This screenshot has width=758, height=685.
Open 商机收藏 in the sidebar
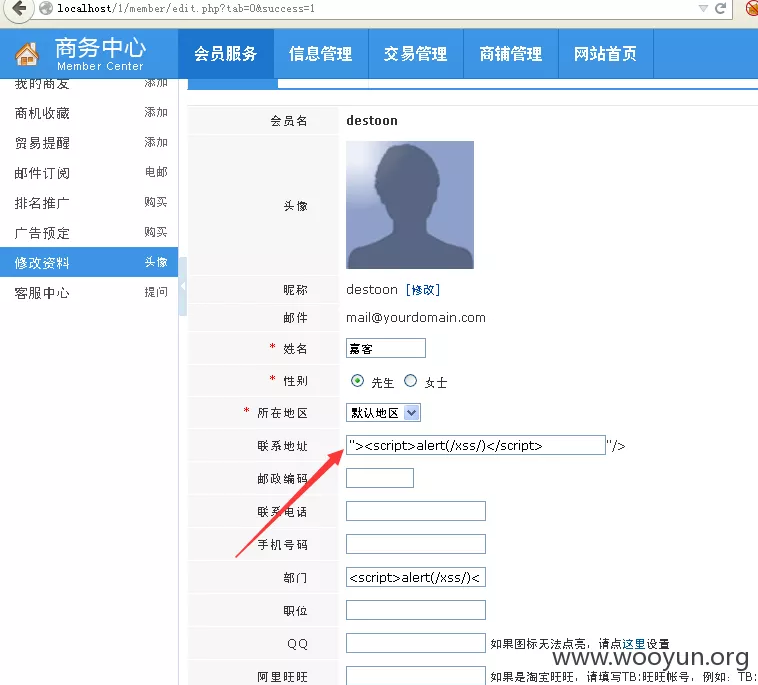(42, 113)
